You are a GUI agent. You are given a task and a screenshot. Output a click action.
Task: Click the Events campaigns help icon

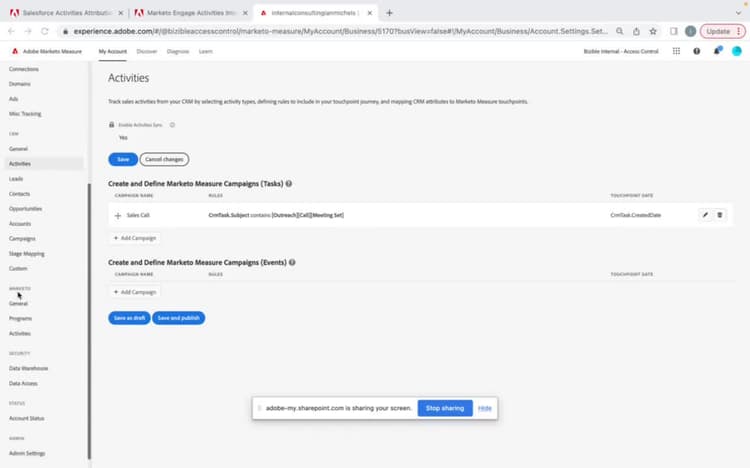coord(292,263)
